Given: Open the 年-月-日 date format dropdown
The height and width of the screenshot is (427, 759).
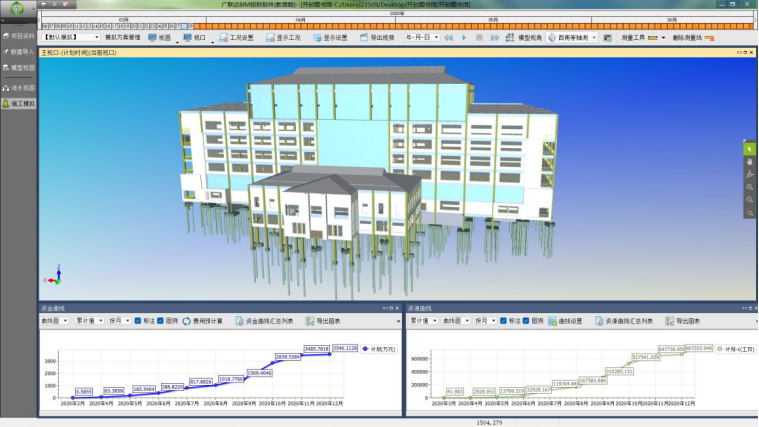Looking at the screenshot, I should tap(422, 37).
